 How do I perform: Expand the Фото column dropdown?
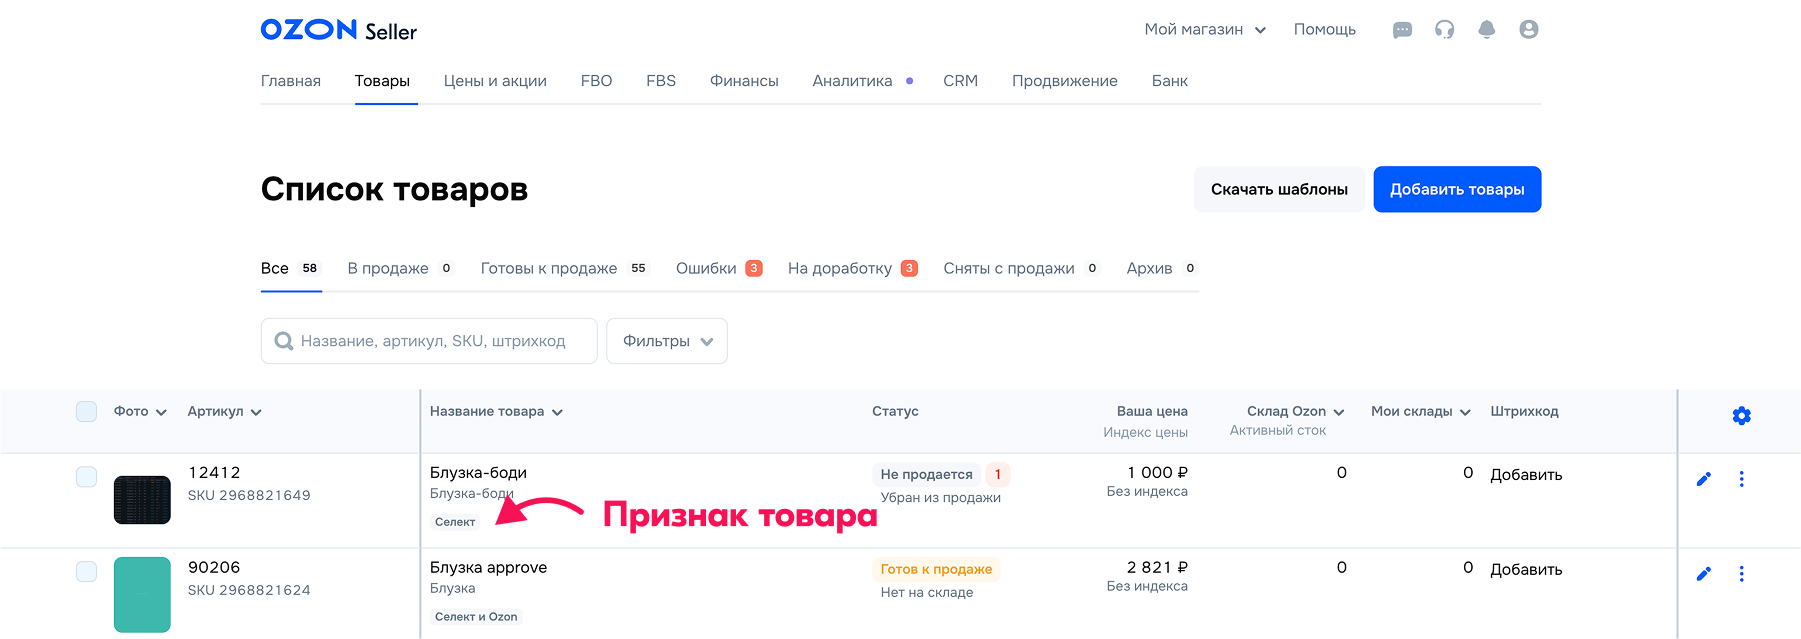pyautogui.click(x=161, y=412)
